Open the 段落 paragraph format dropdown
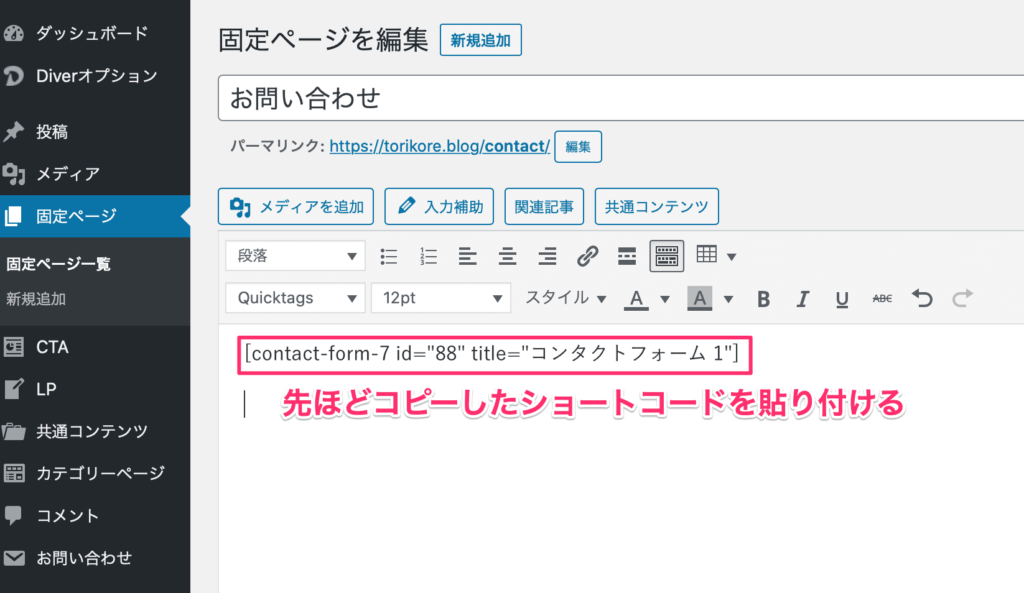The width and height of the screenshot is (1024, 593). coord(295,256)
